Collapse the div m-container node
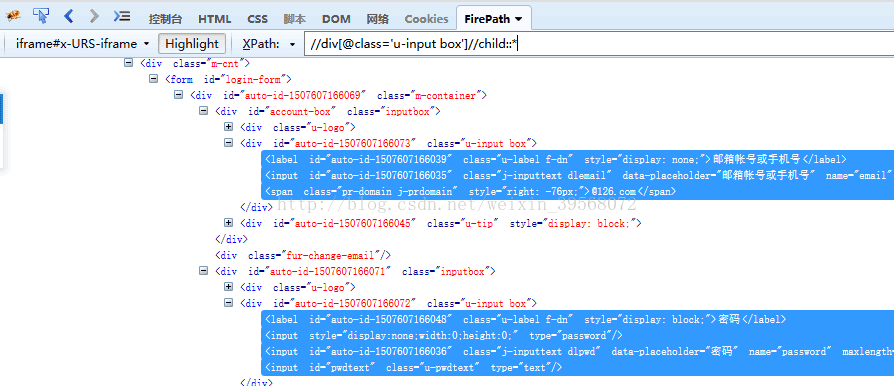Screen dimensions: 894x386 click(x=178, y=95)
